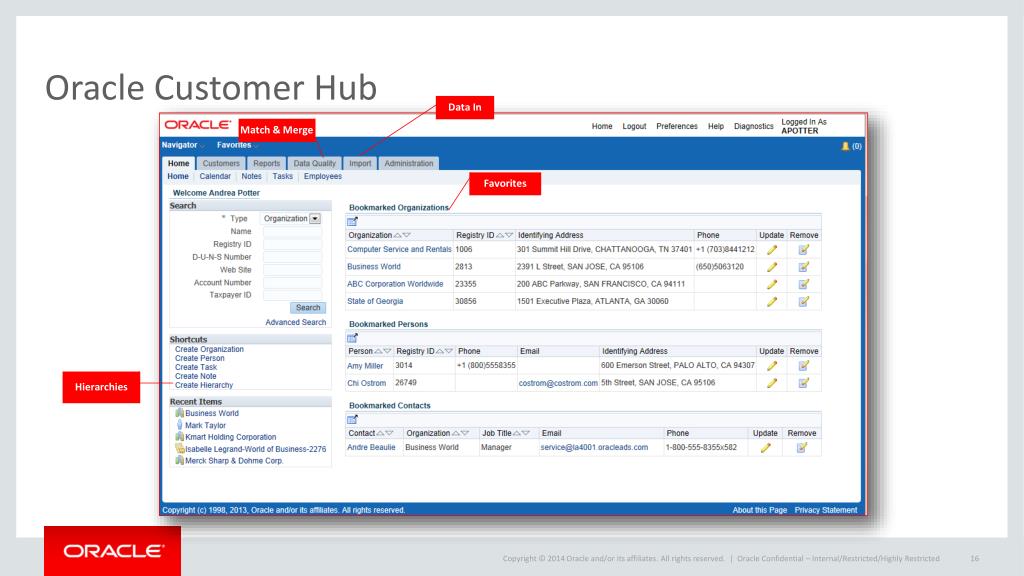Click into the Registry ID search field
The height and width of the screenshot is (576, 1024).
pyautogui.click(x=293, y=244)
